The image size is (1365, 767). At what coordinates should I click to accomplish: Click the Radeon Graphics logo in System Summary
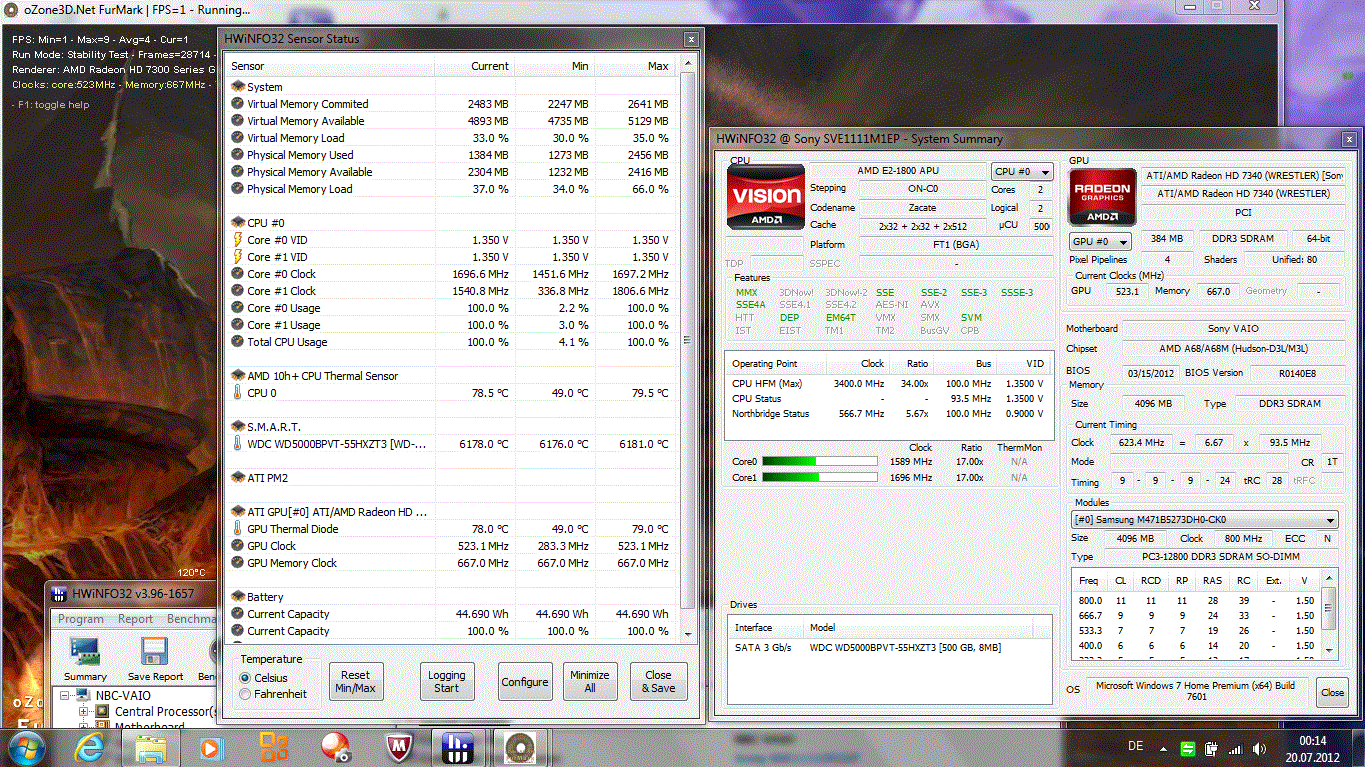click(1102, 197)
